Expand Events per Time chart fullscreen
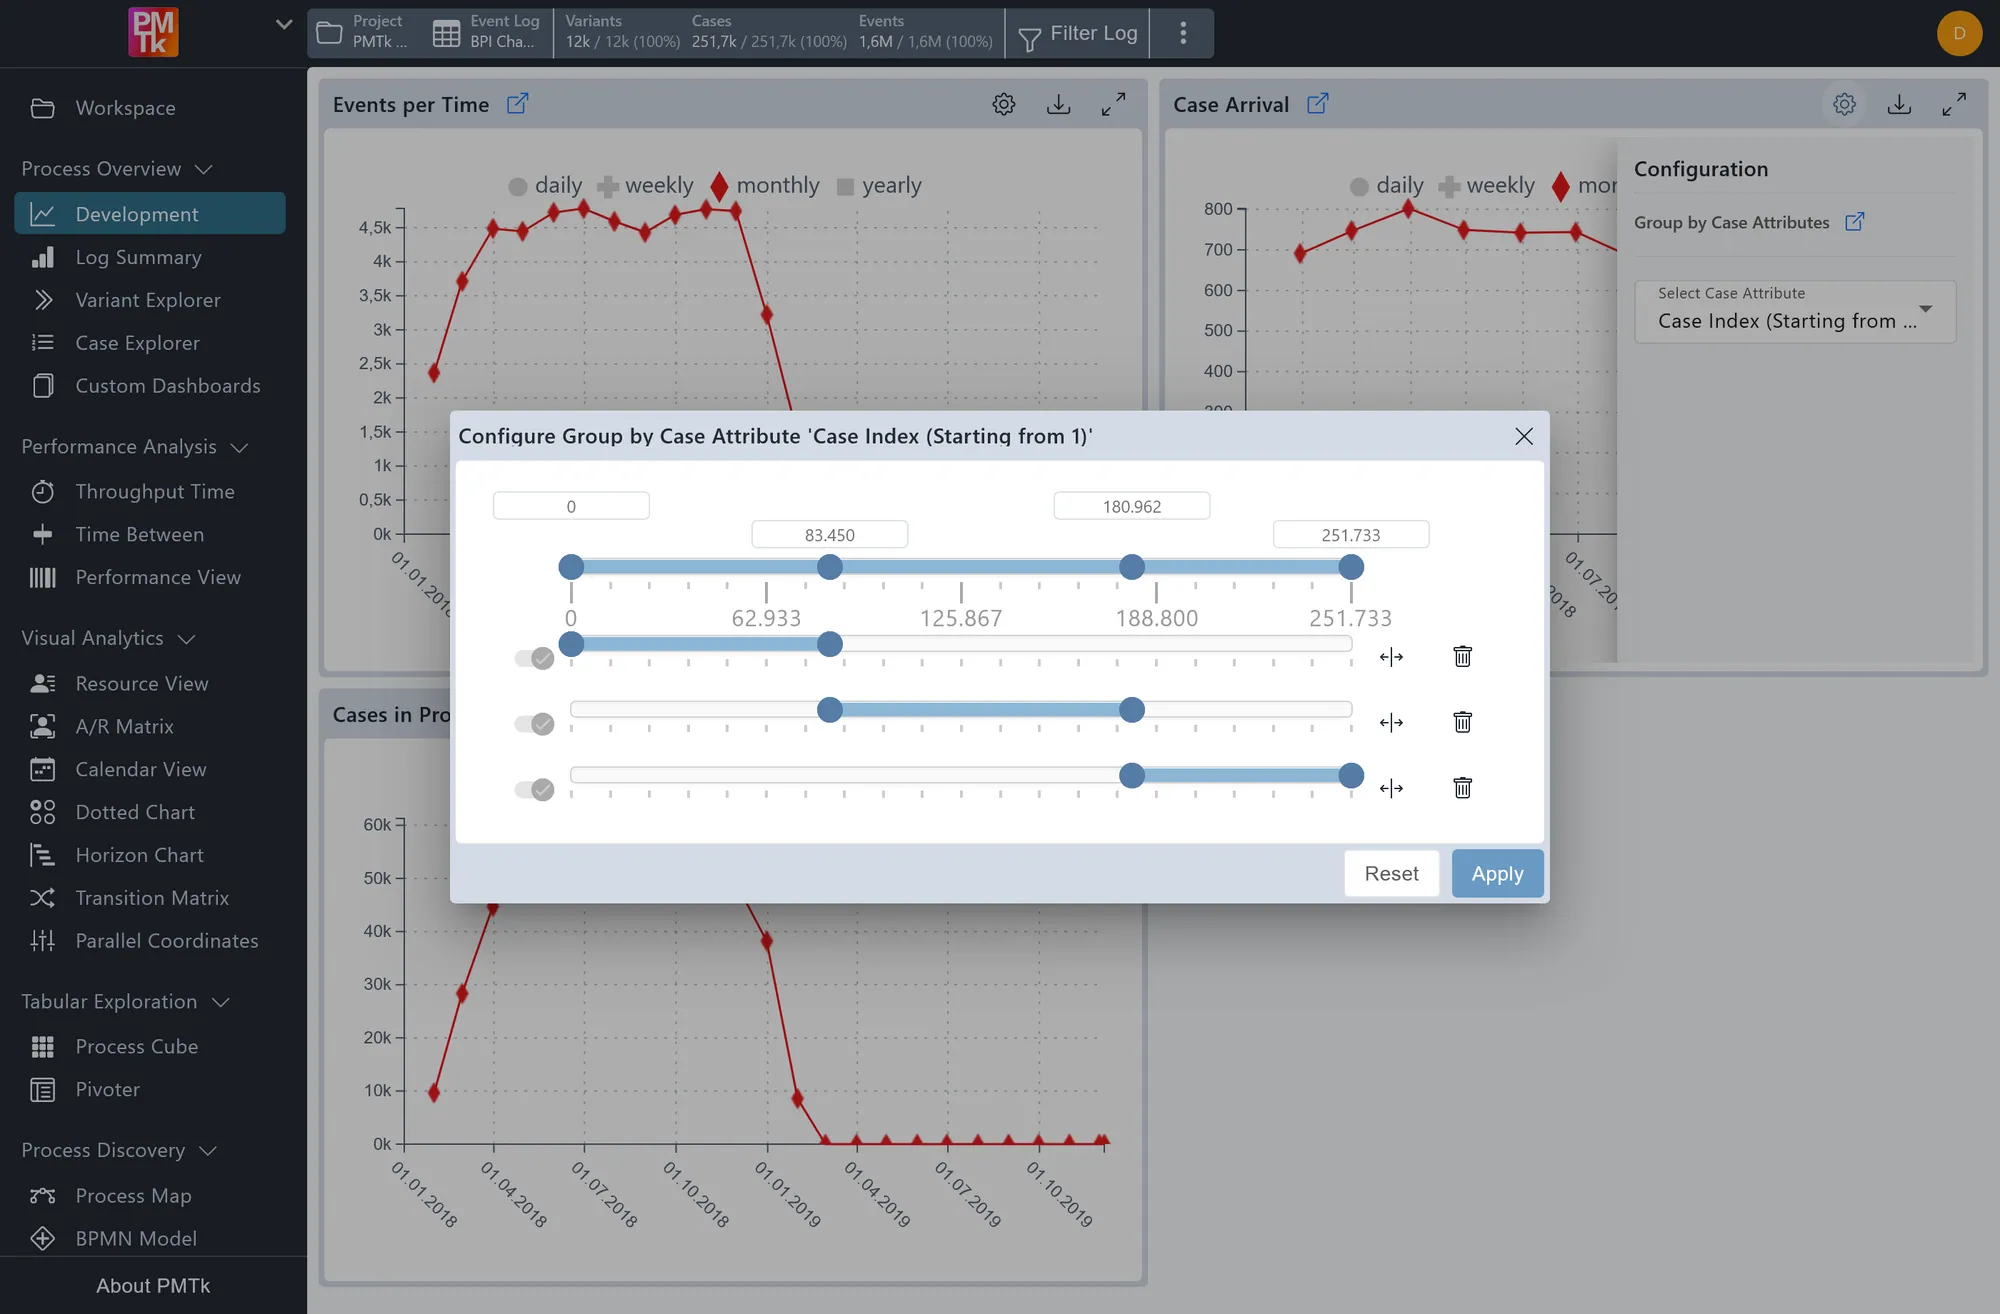The height and width of the screenshot is (1314, 2000). pos(1113,104)
